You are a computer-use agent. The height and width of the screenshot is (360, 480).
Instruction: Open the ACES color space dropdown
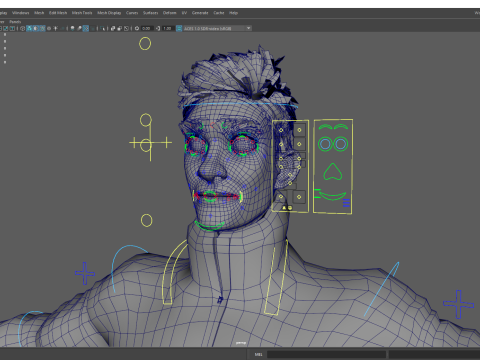218,28
